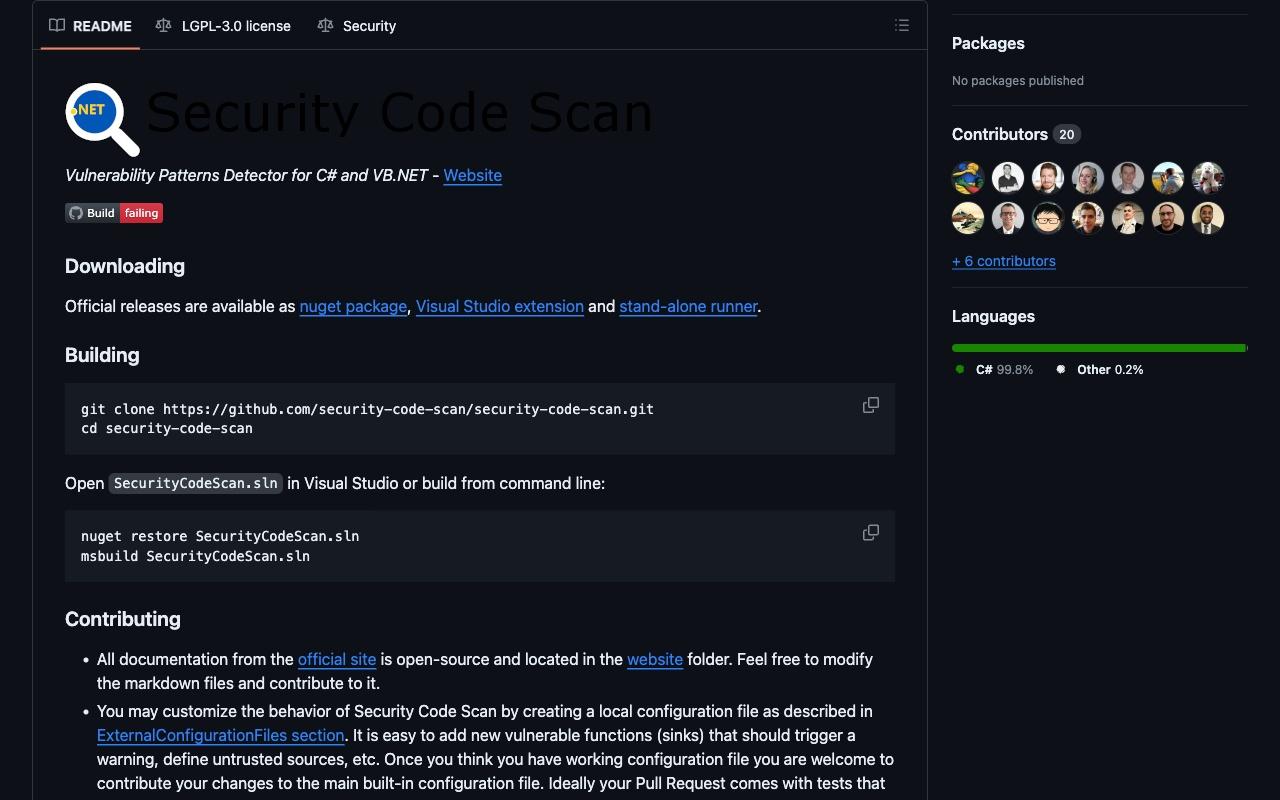
Task: Open the Contributors 20 heading link
Action: [x=1016, y=134]
